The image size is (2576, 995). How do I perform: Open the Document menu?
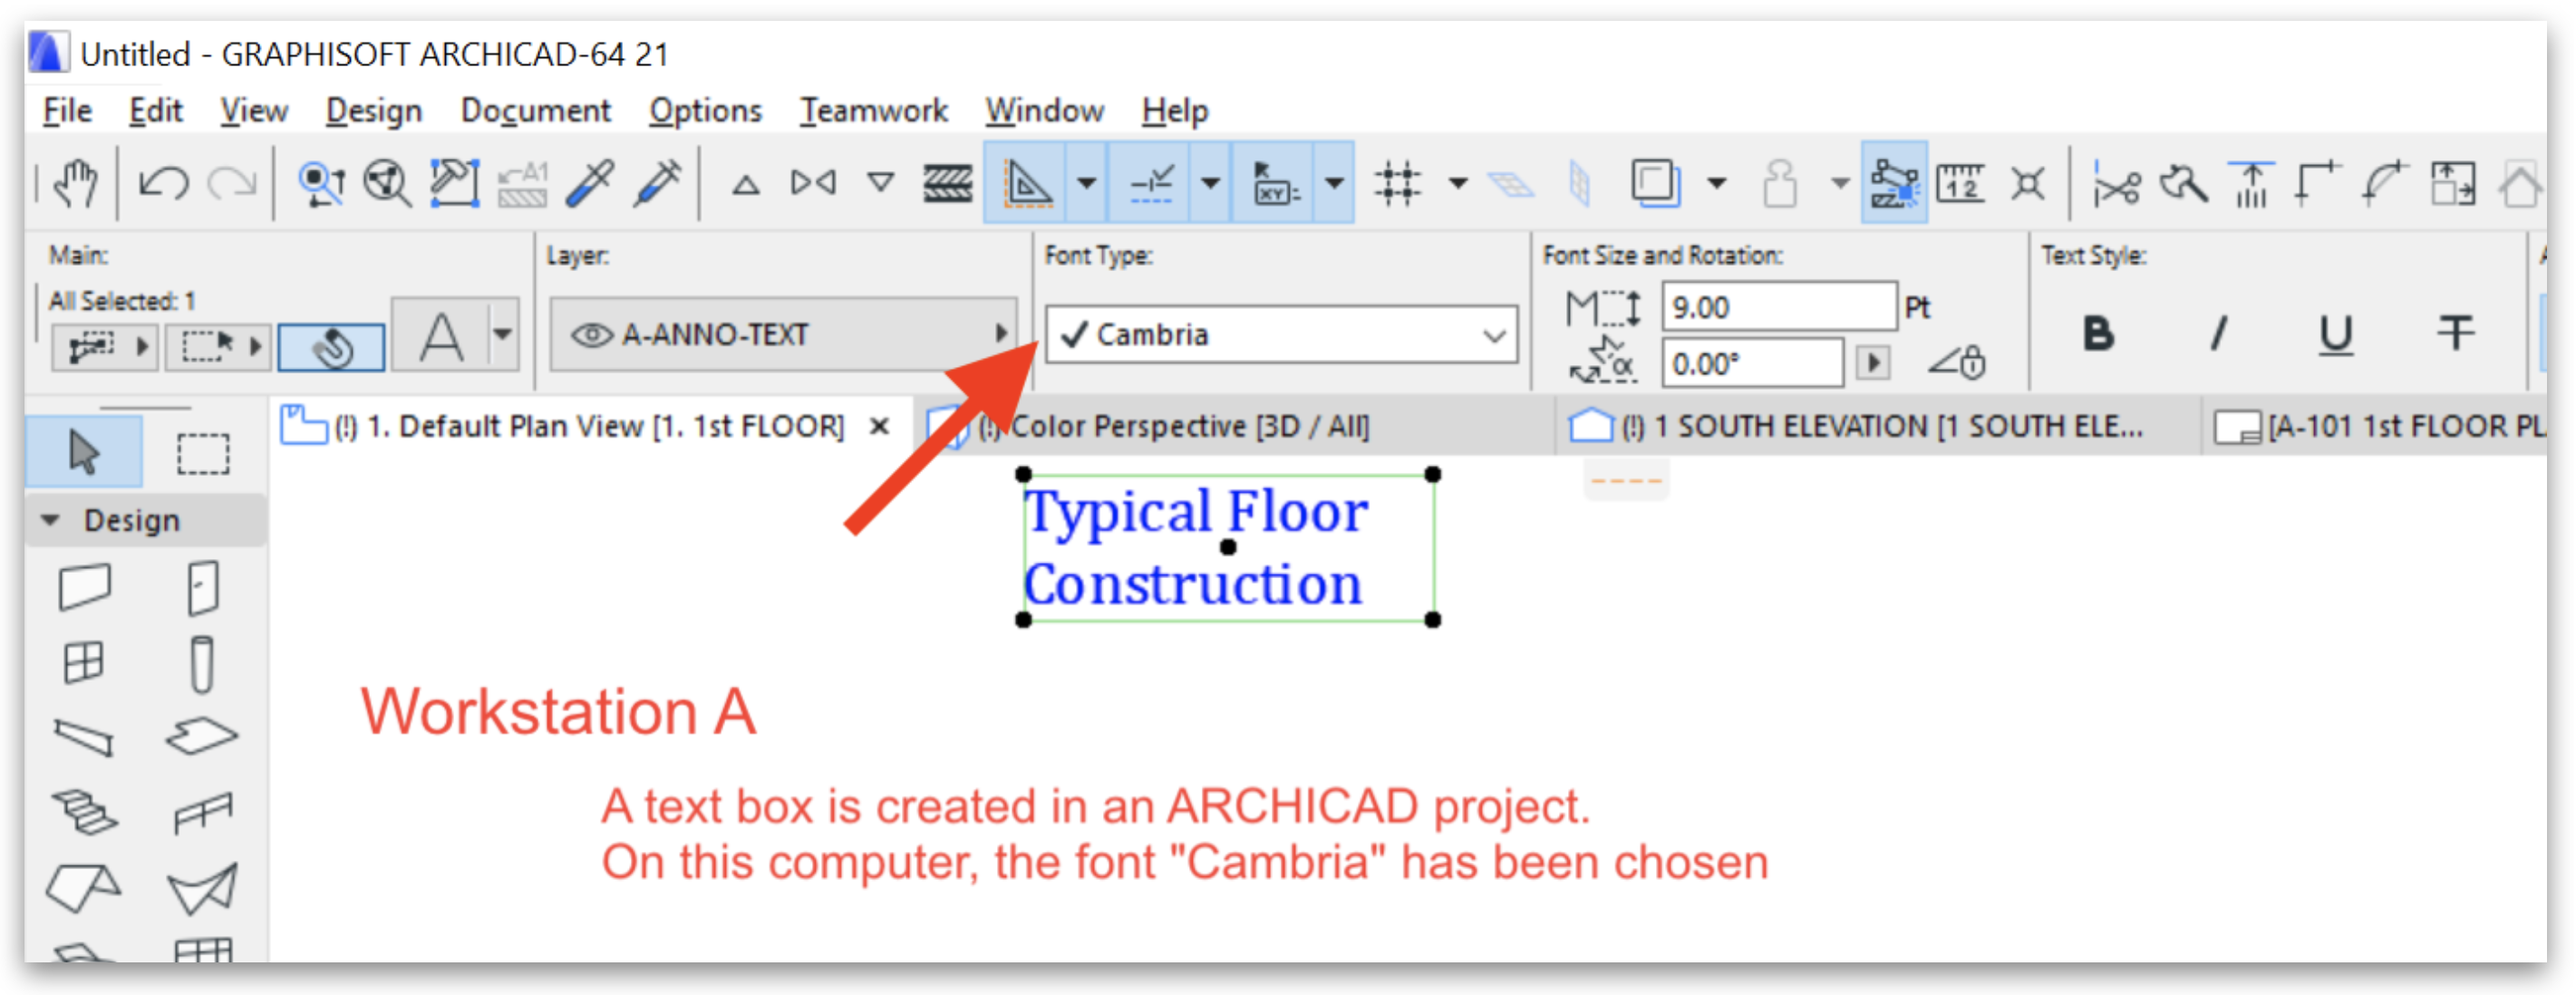coord(535,110)
